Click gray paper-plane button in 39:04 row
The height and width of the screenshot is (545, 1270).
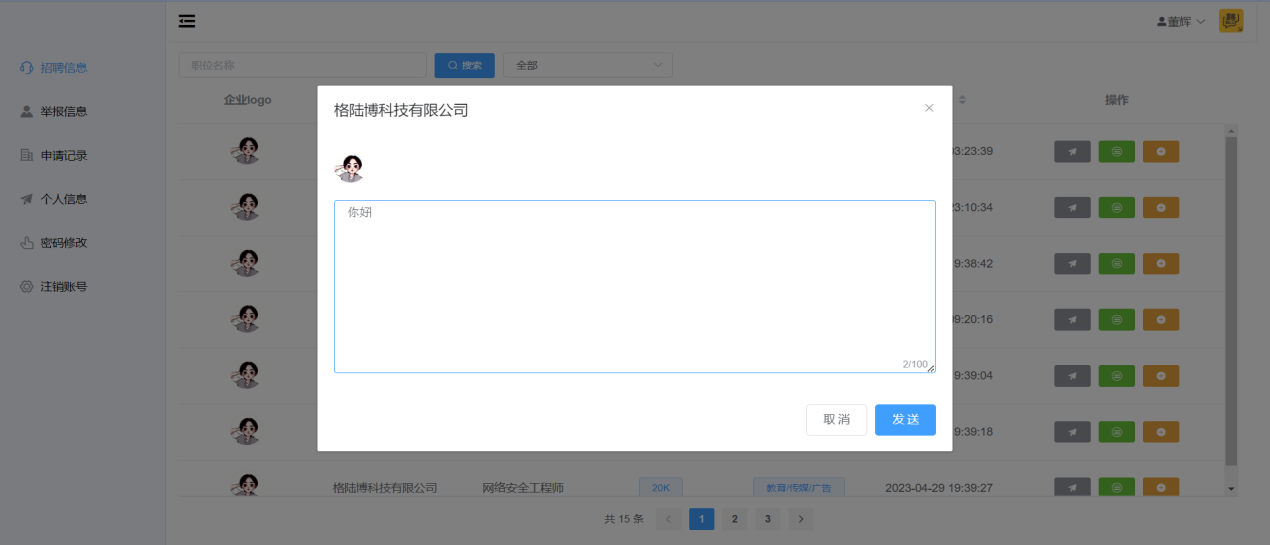pyautogui.click(x=1072, y=375)
